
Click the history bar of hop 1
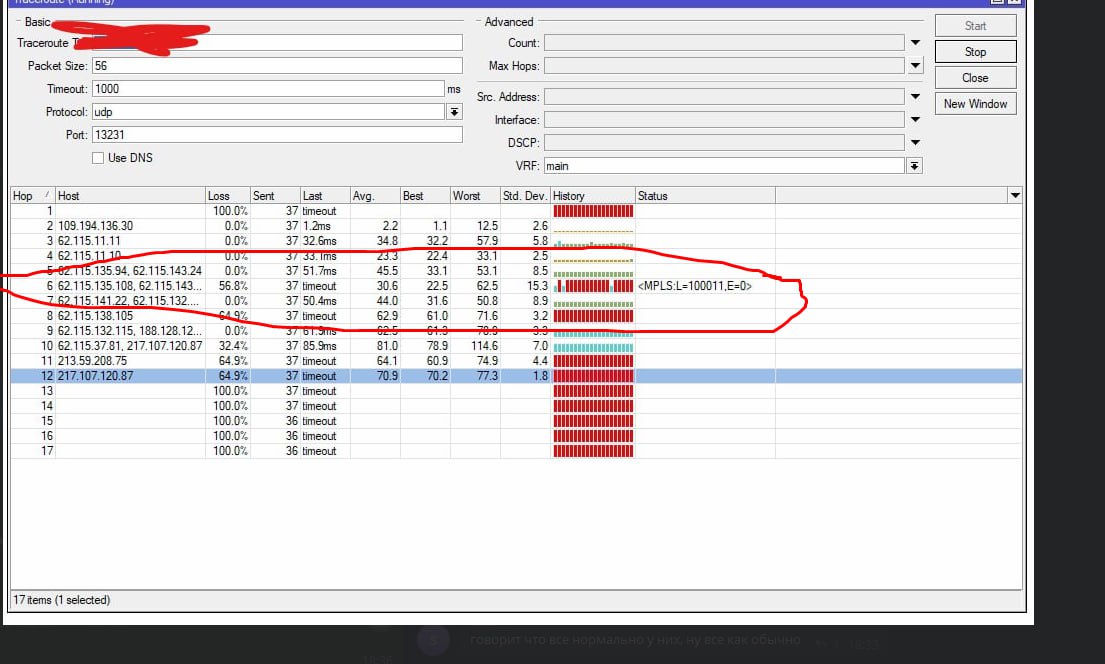(x=593, y=211)
